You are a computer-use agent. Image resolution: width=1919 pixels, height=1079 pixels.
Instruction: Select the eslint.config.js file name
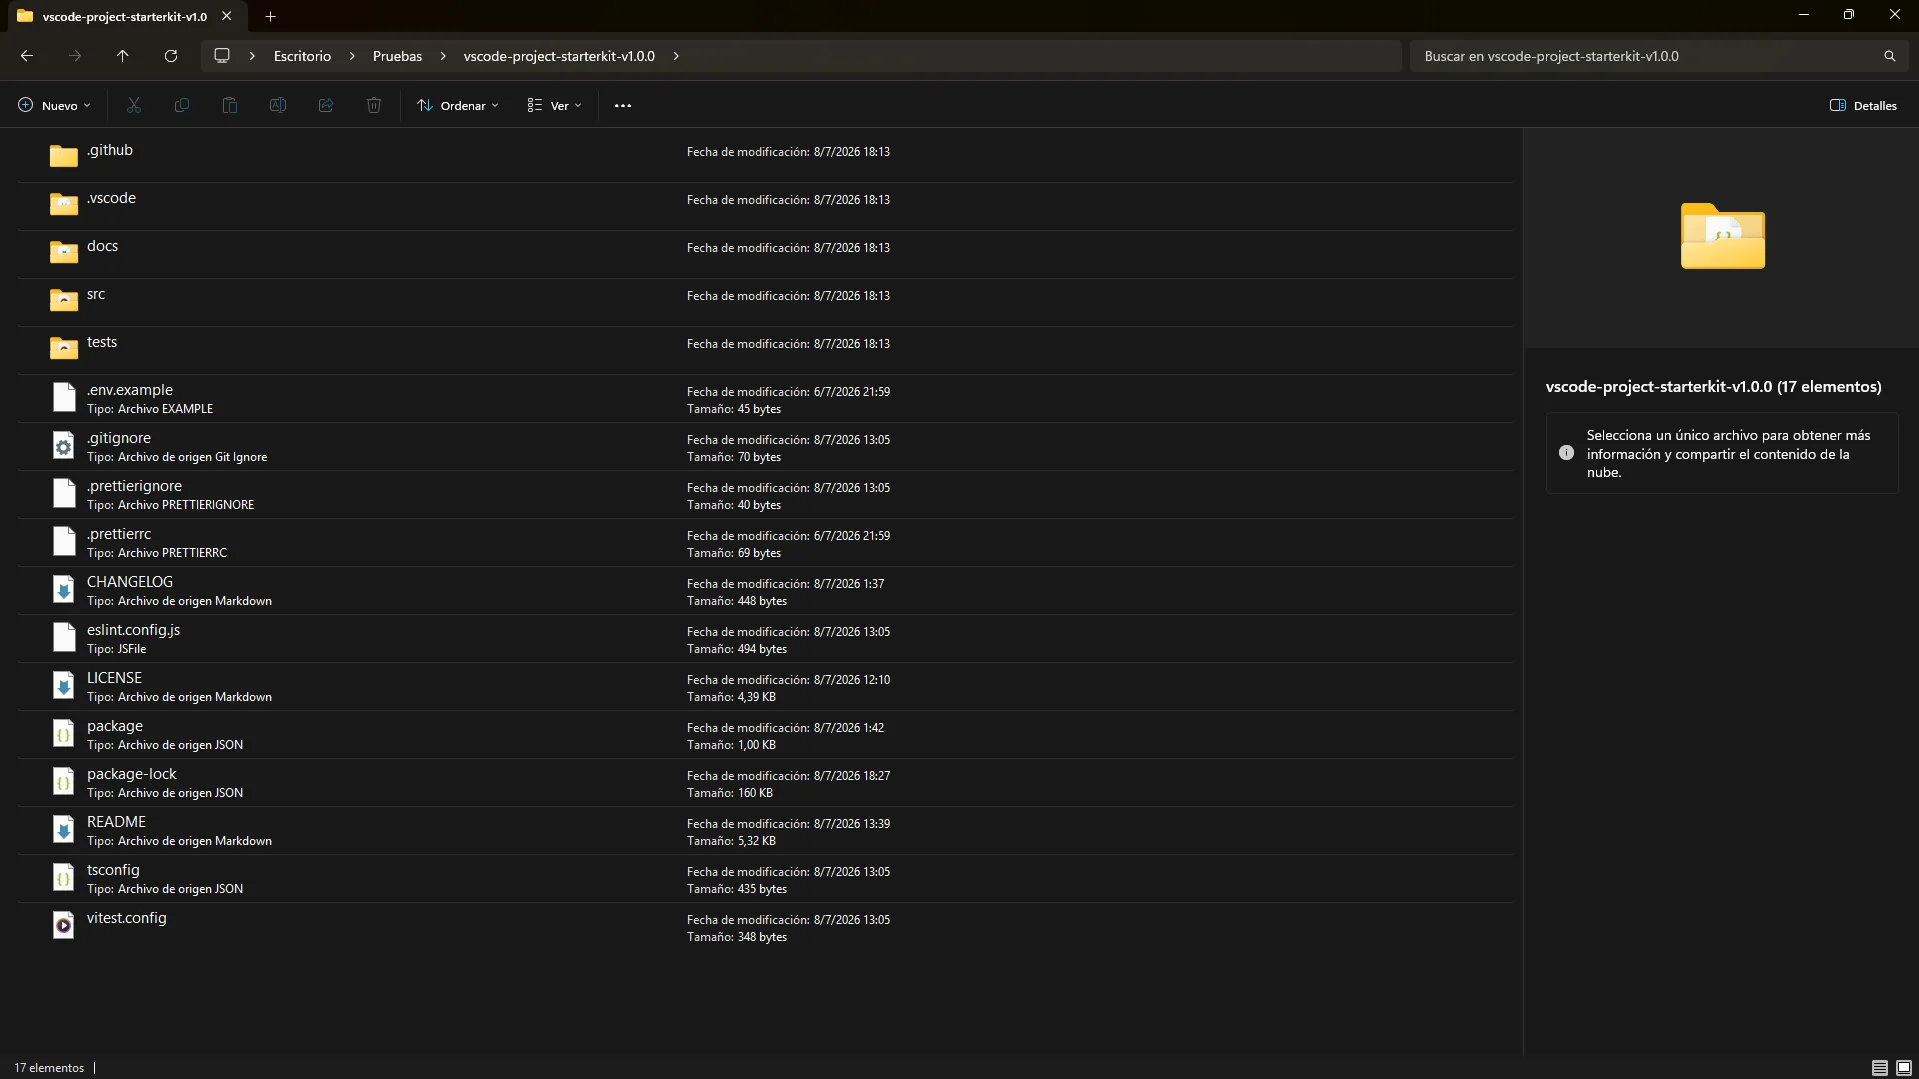133,630
